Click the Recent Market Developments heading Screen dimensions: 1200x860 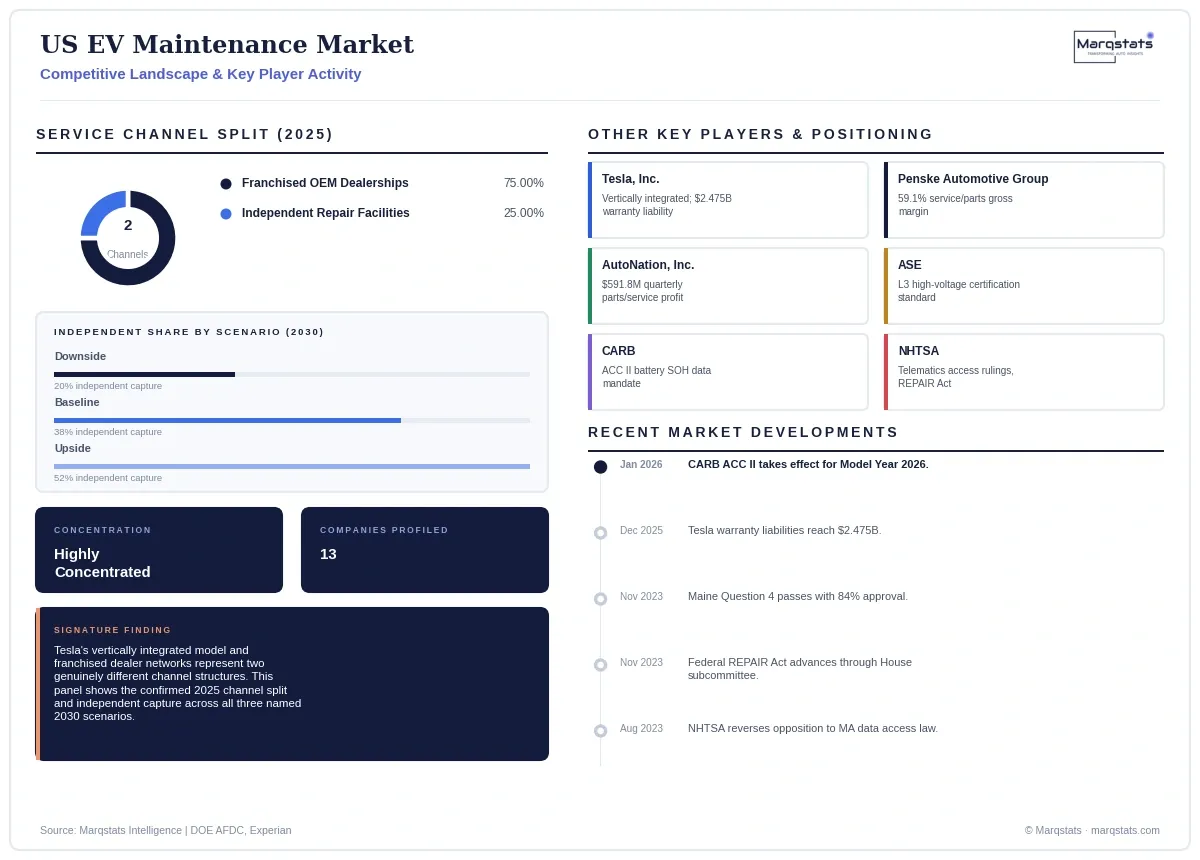point(744,432)
